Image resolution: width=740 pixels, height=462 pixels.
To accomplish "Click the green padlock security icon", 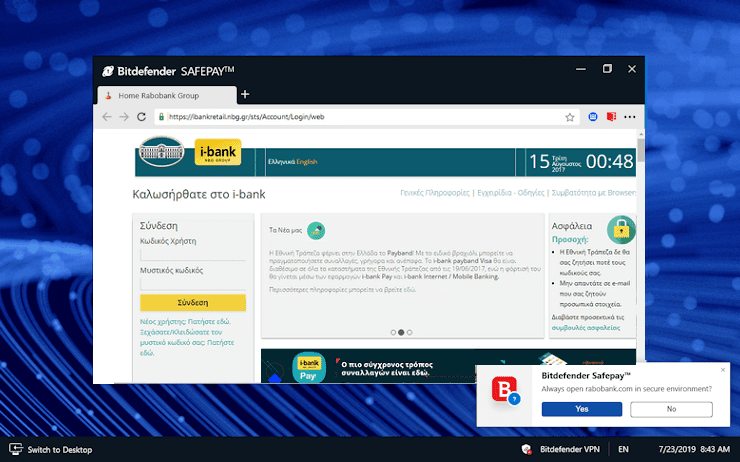I will (621, 230).
